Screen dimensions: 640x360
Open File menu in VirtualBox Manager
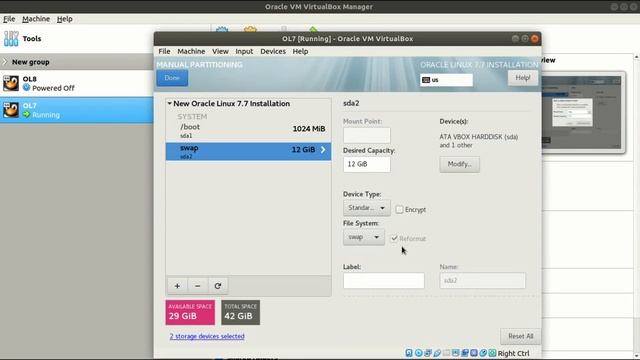pyautogui.click(x=9, y=19)
